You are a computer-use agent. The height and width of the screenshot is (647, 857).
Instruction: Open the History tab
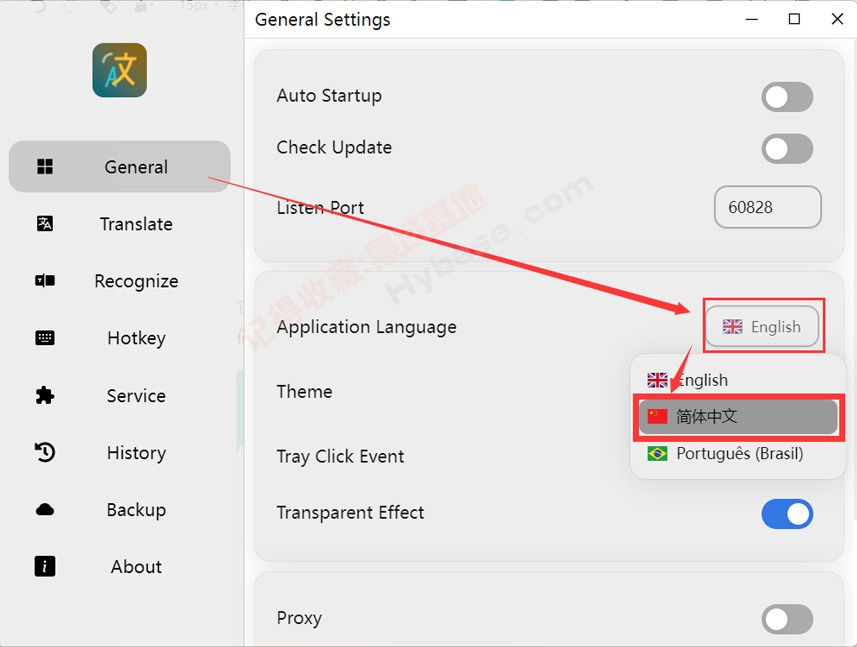coord(120,452)
